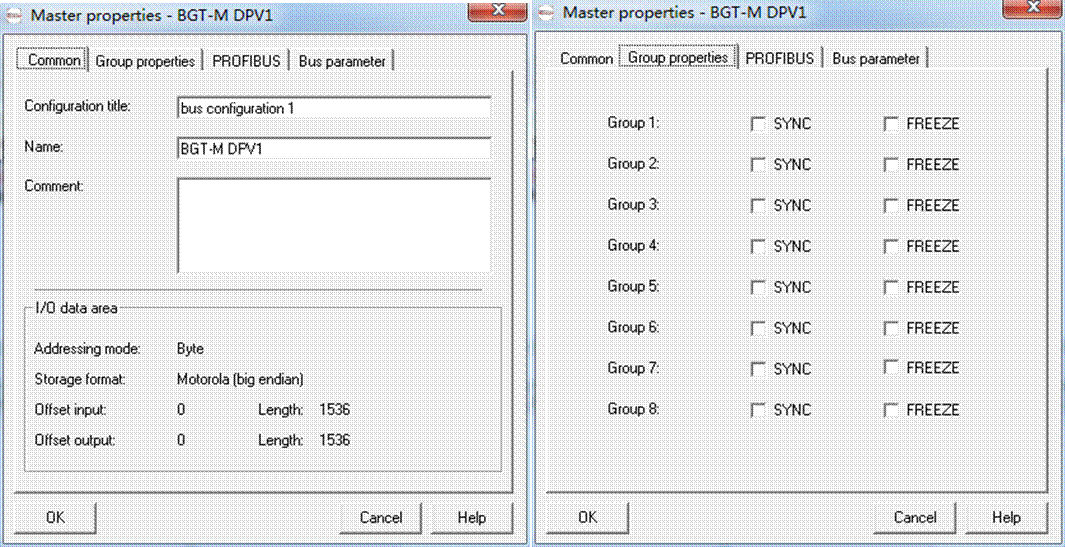Tick the FREEZE checkbox for Group 4
This screenshot has width=1065, height=547.
tap(891, 246)
